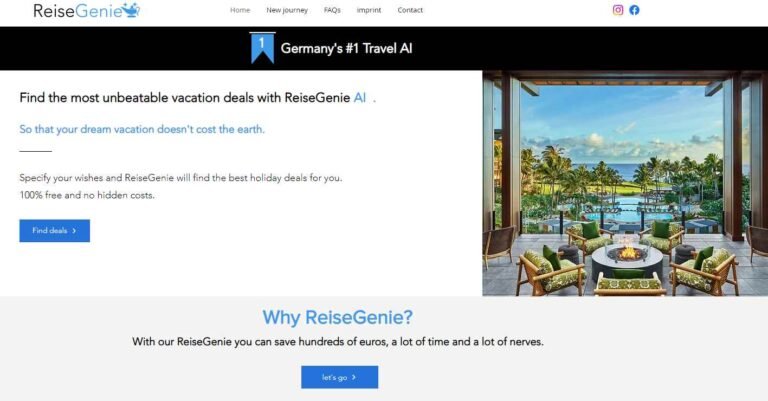Image resolution: width=768 pixels, height=401 pixels.
Task: Open the Contact page
Action: pos(410,10)
